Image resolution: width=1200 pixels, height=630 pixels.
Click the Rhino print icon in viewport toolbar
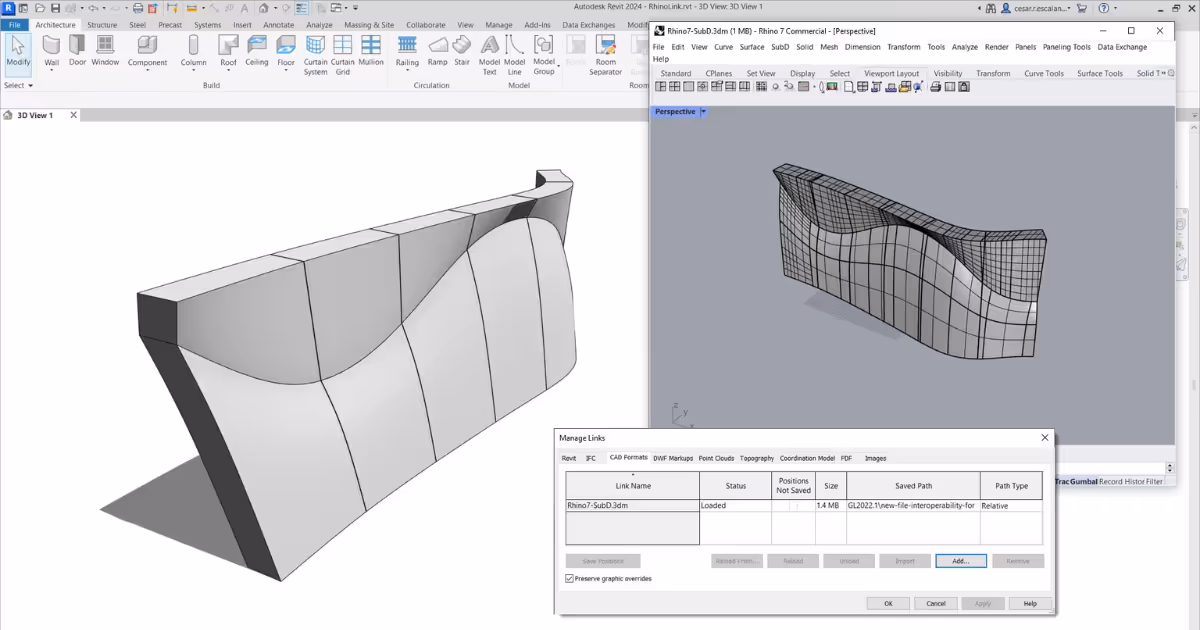[935, 87]
